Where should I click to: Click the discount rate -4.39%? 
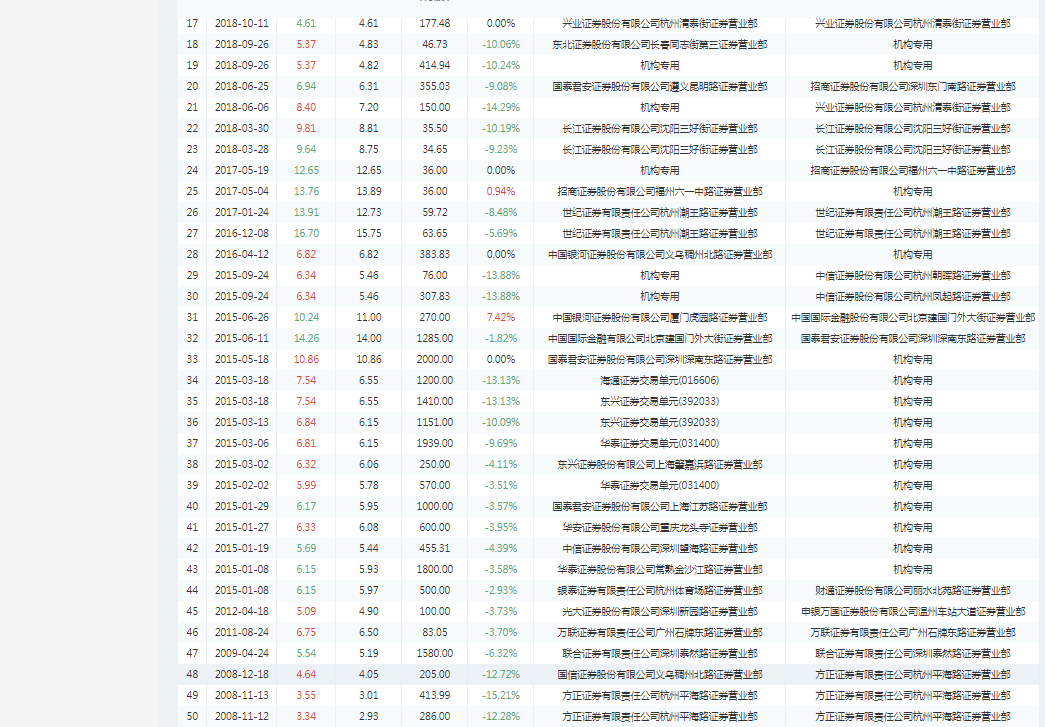[x=501, y=548]
